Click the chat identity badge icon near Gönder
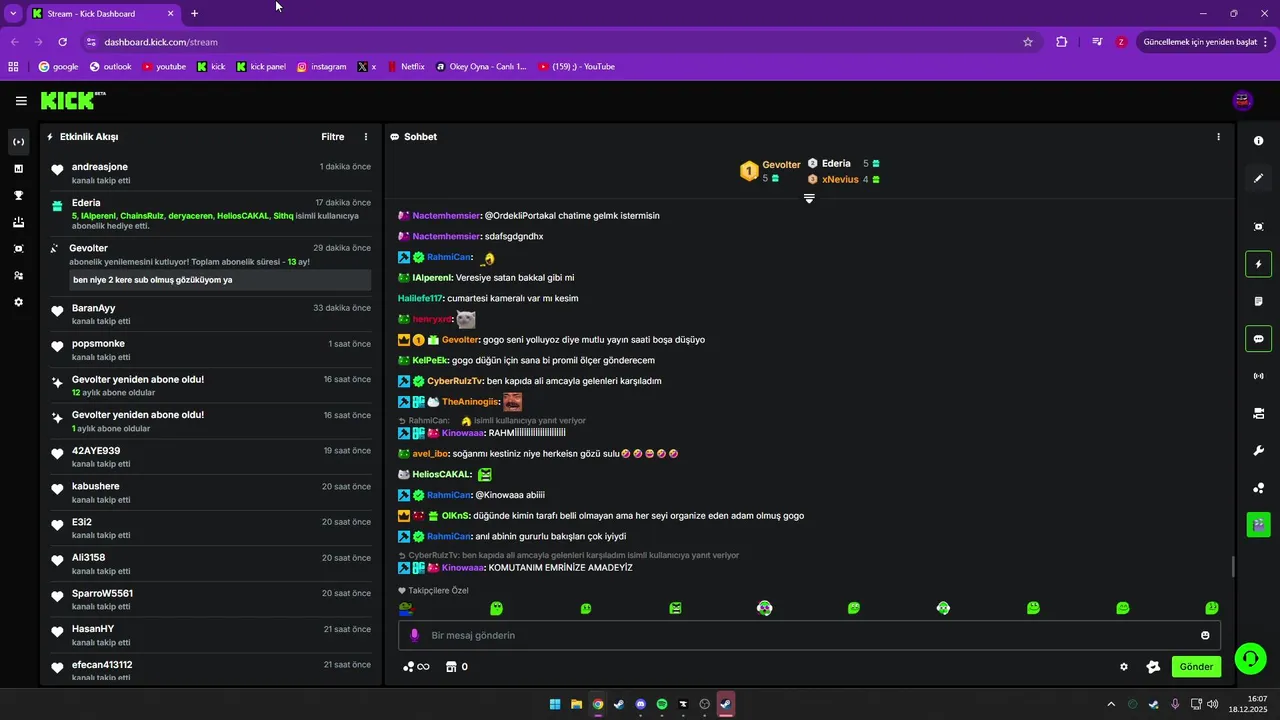 coord(1153,667)
